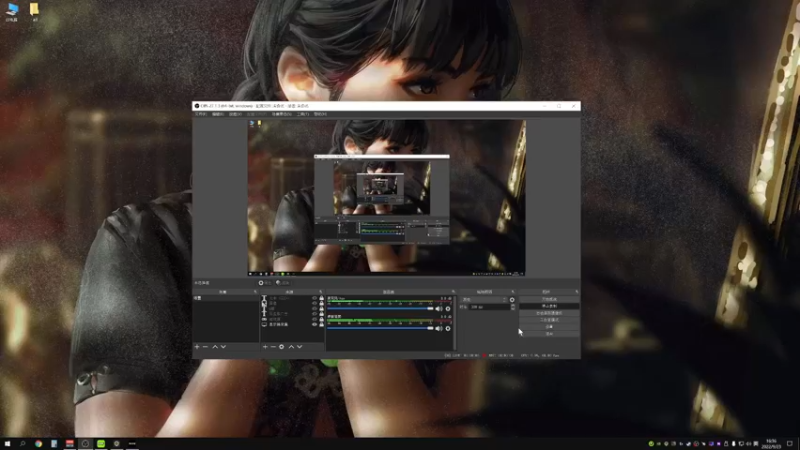Screen dimensions: 800x450
Task: Remove selected scene with minus icon
Action: [x=206, y=347]
